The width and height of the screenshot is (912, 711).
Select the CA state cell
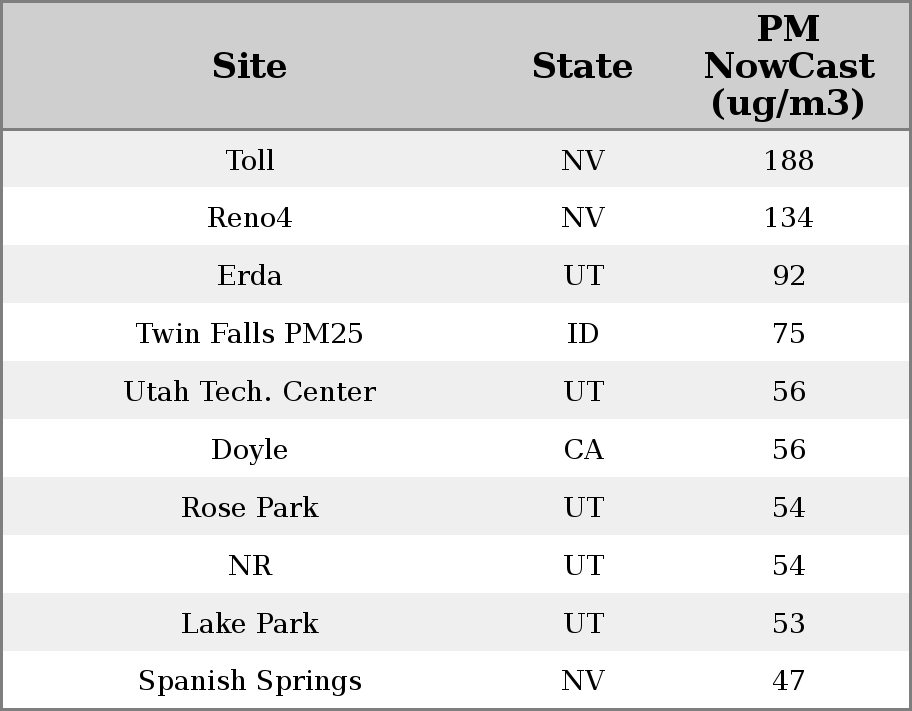[x=582, y=450]
